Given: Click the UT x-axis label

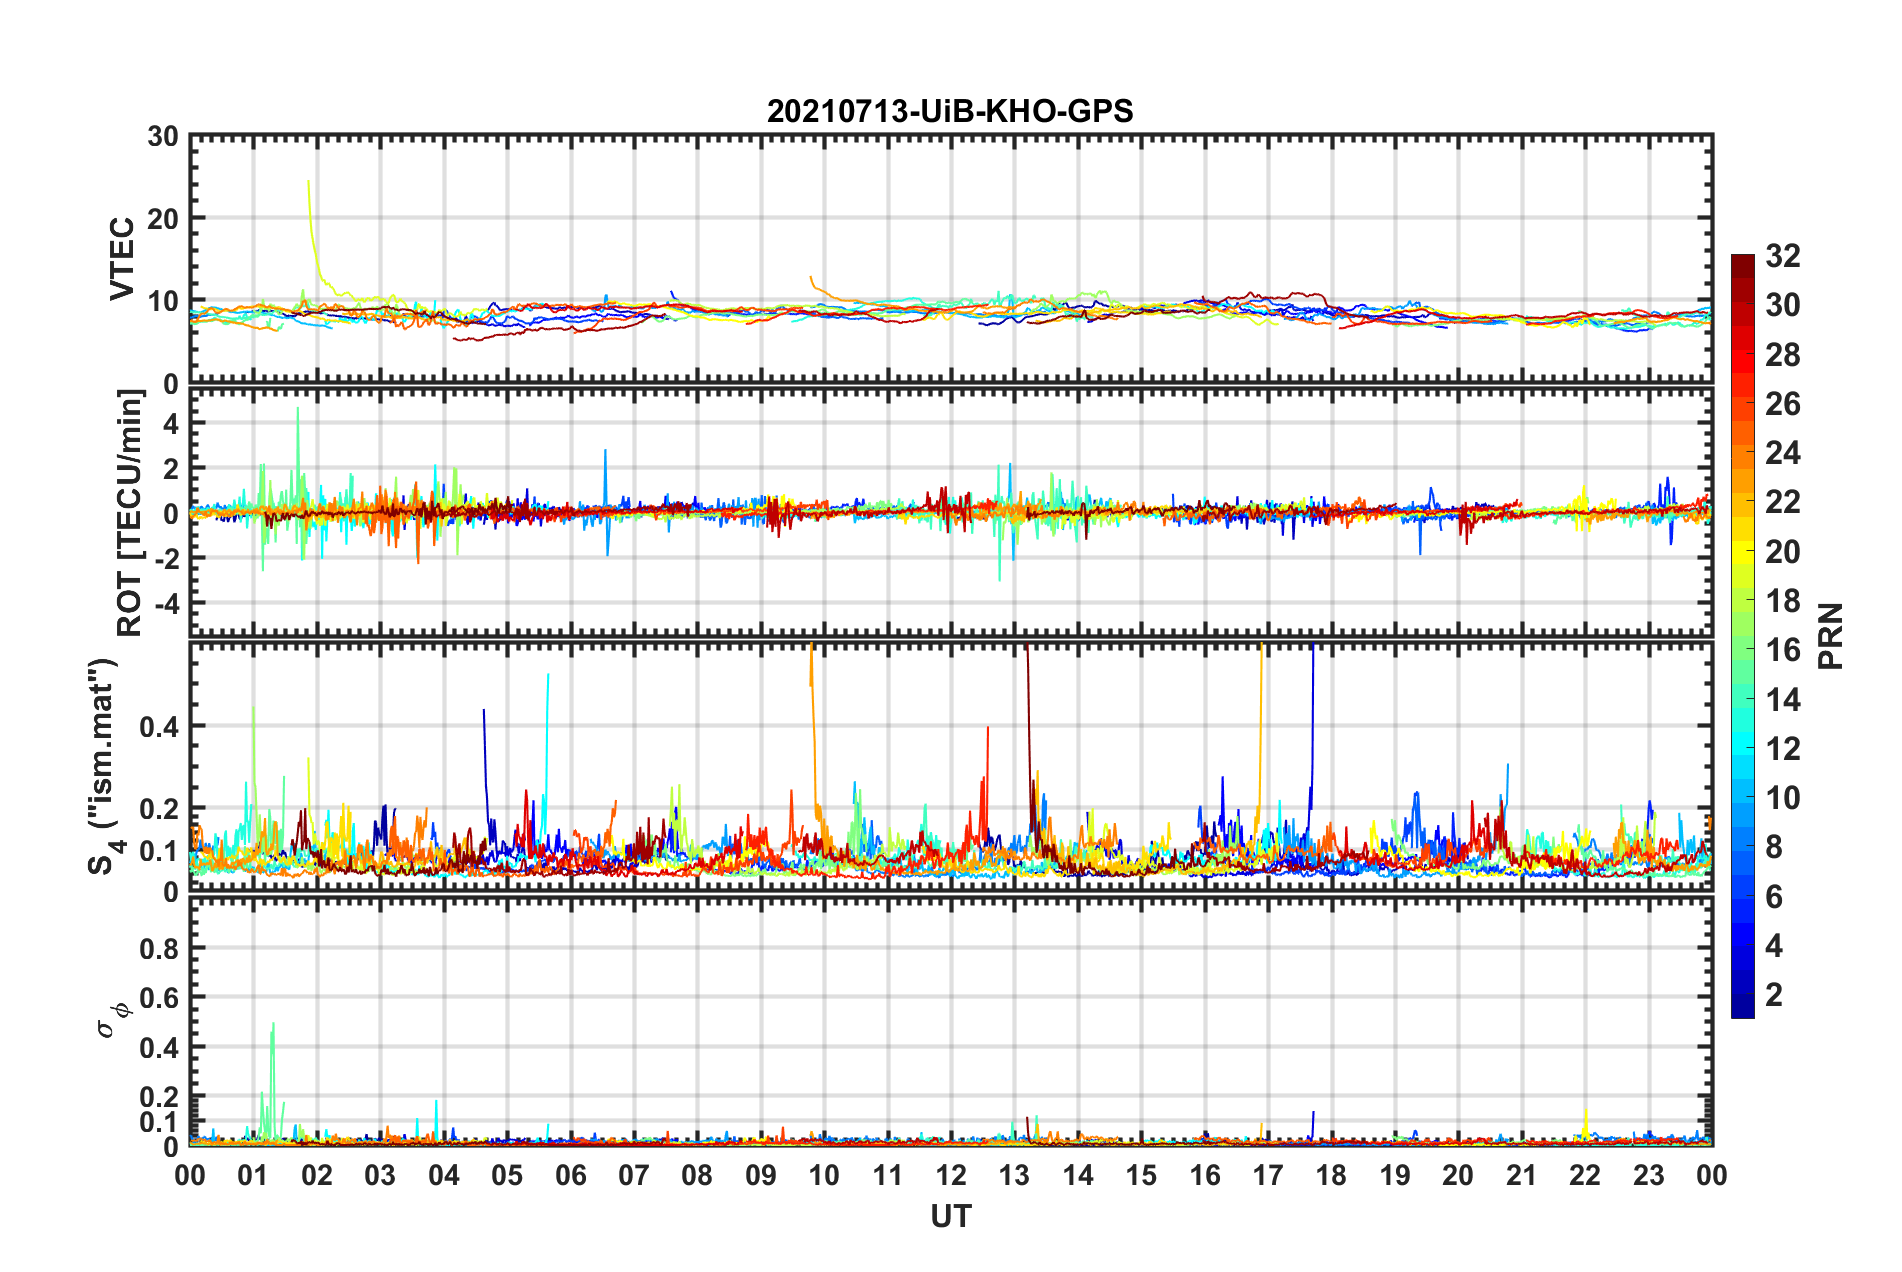Looking at the screenshot, I should tap(951, 1216).
